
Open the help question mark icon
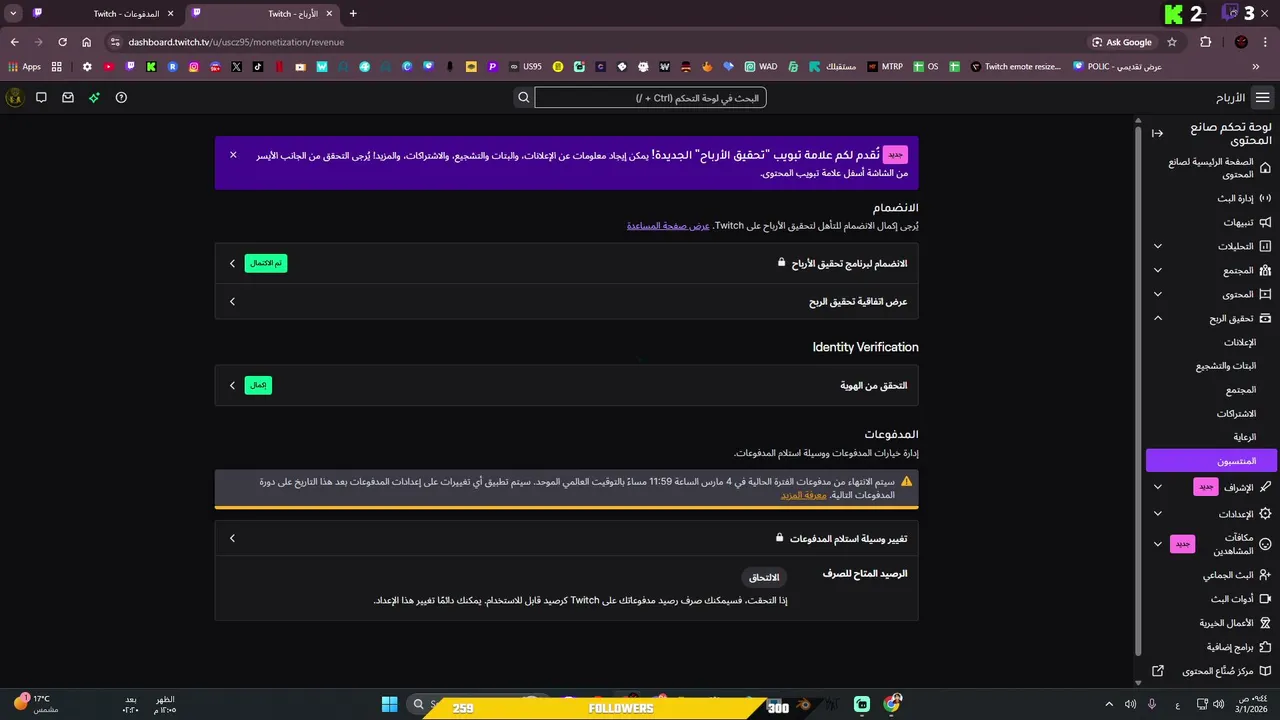point(121,98)
